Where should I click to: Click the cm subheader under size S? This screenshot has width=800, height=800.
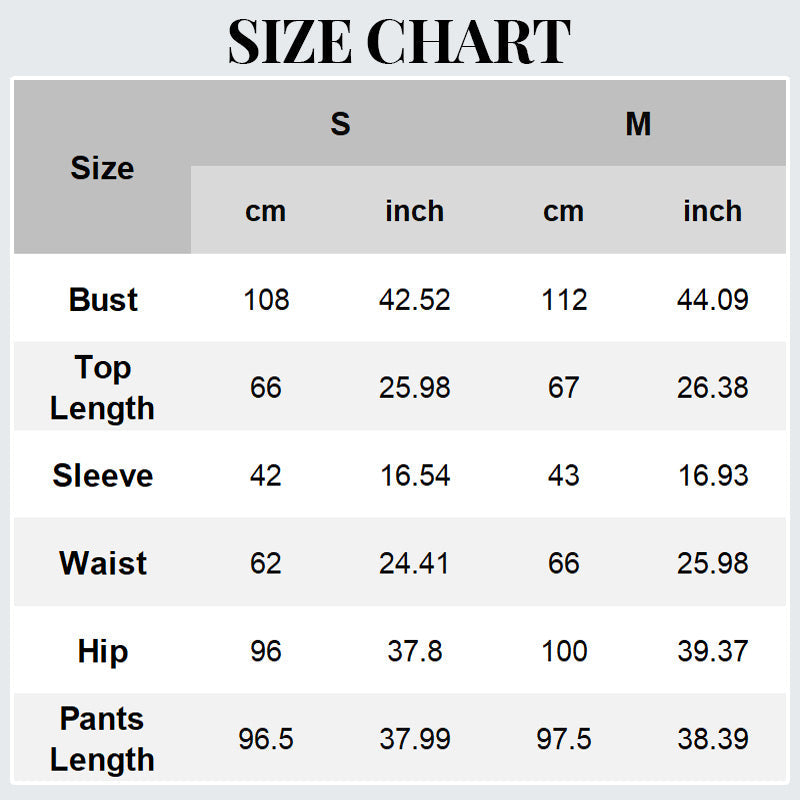(x=266, y=211)
